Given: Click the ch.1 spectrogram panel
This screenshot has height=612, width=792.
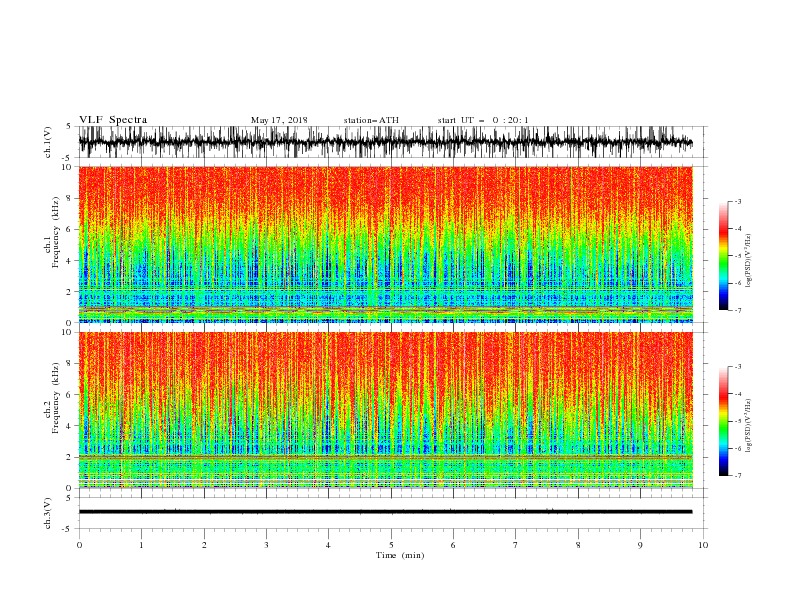Looking at the screenshot, I should 385,244.
